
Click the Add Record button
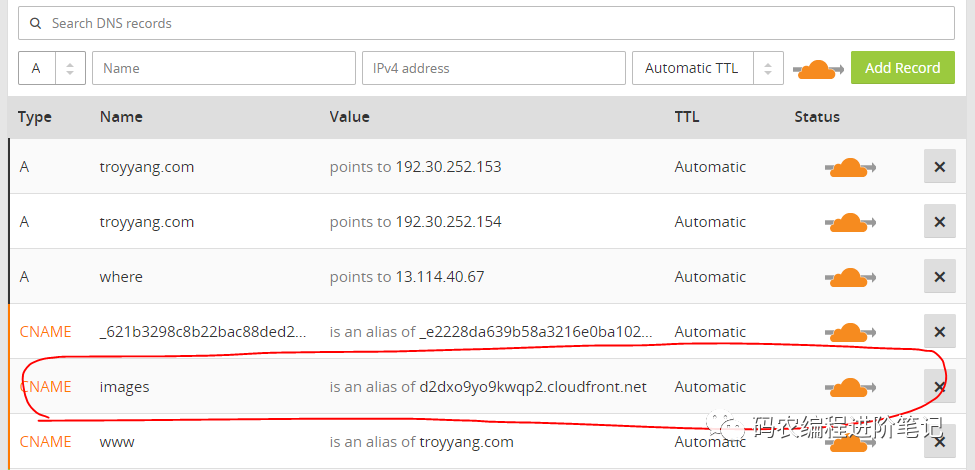(902, 68)
